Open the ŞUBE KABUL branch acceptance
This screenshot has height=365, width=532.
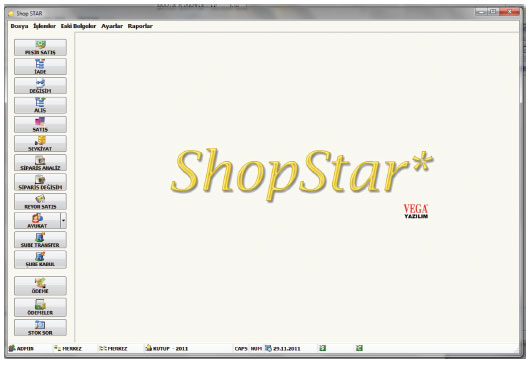coord(40,260)
